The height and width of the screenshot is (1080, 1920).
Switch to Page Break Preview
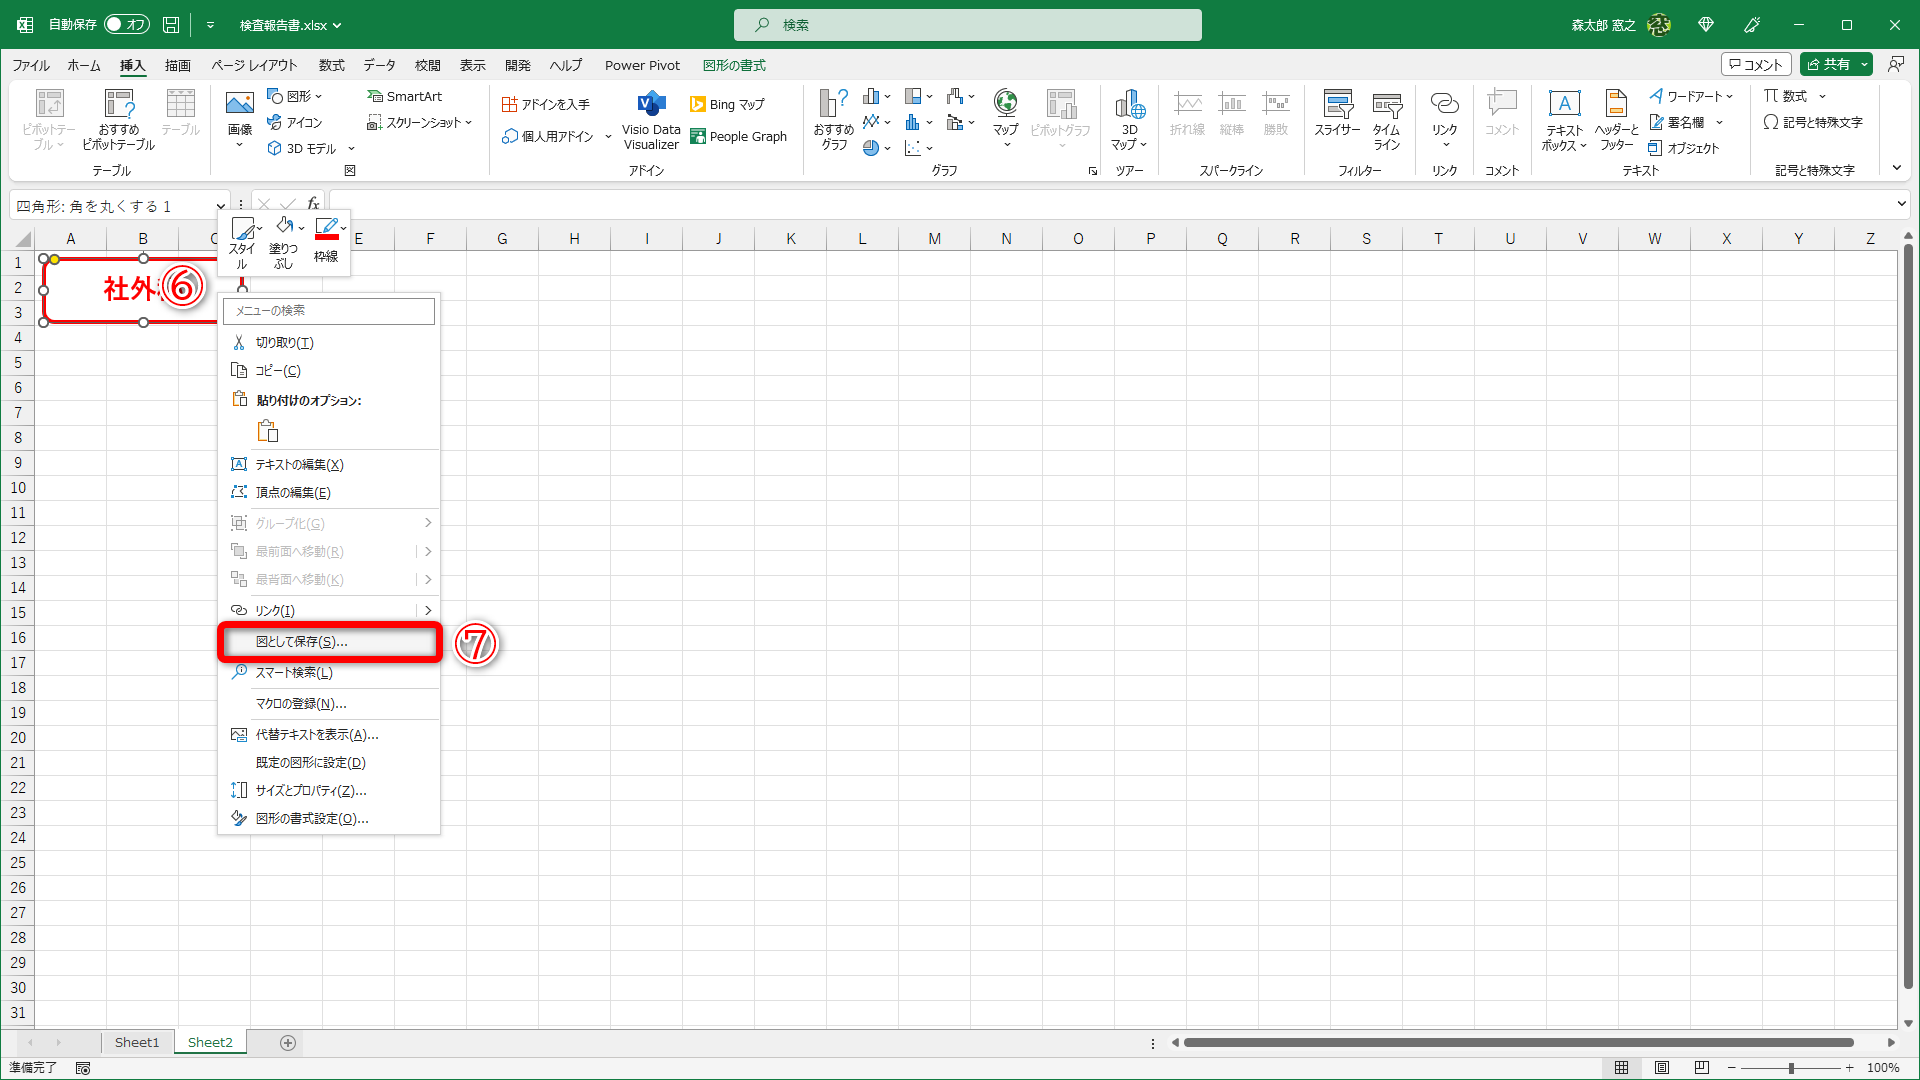[1702, 1067]
